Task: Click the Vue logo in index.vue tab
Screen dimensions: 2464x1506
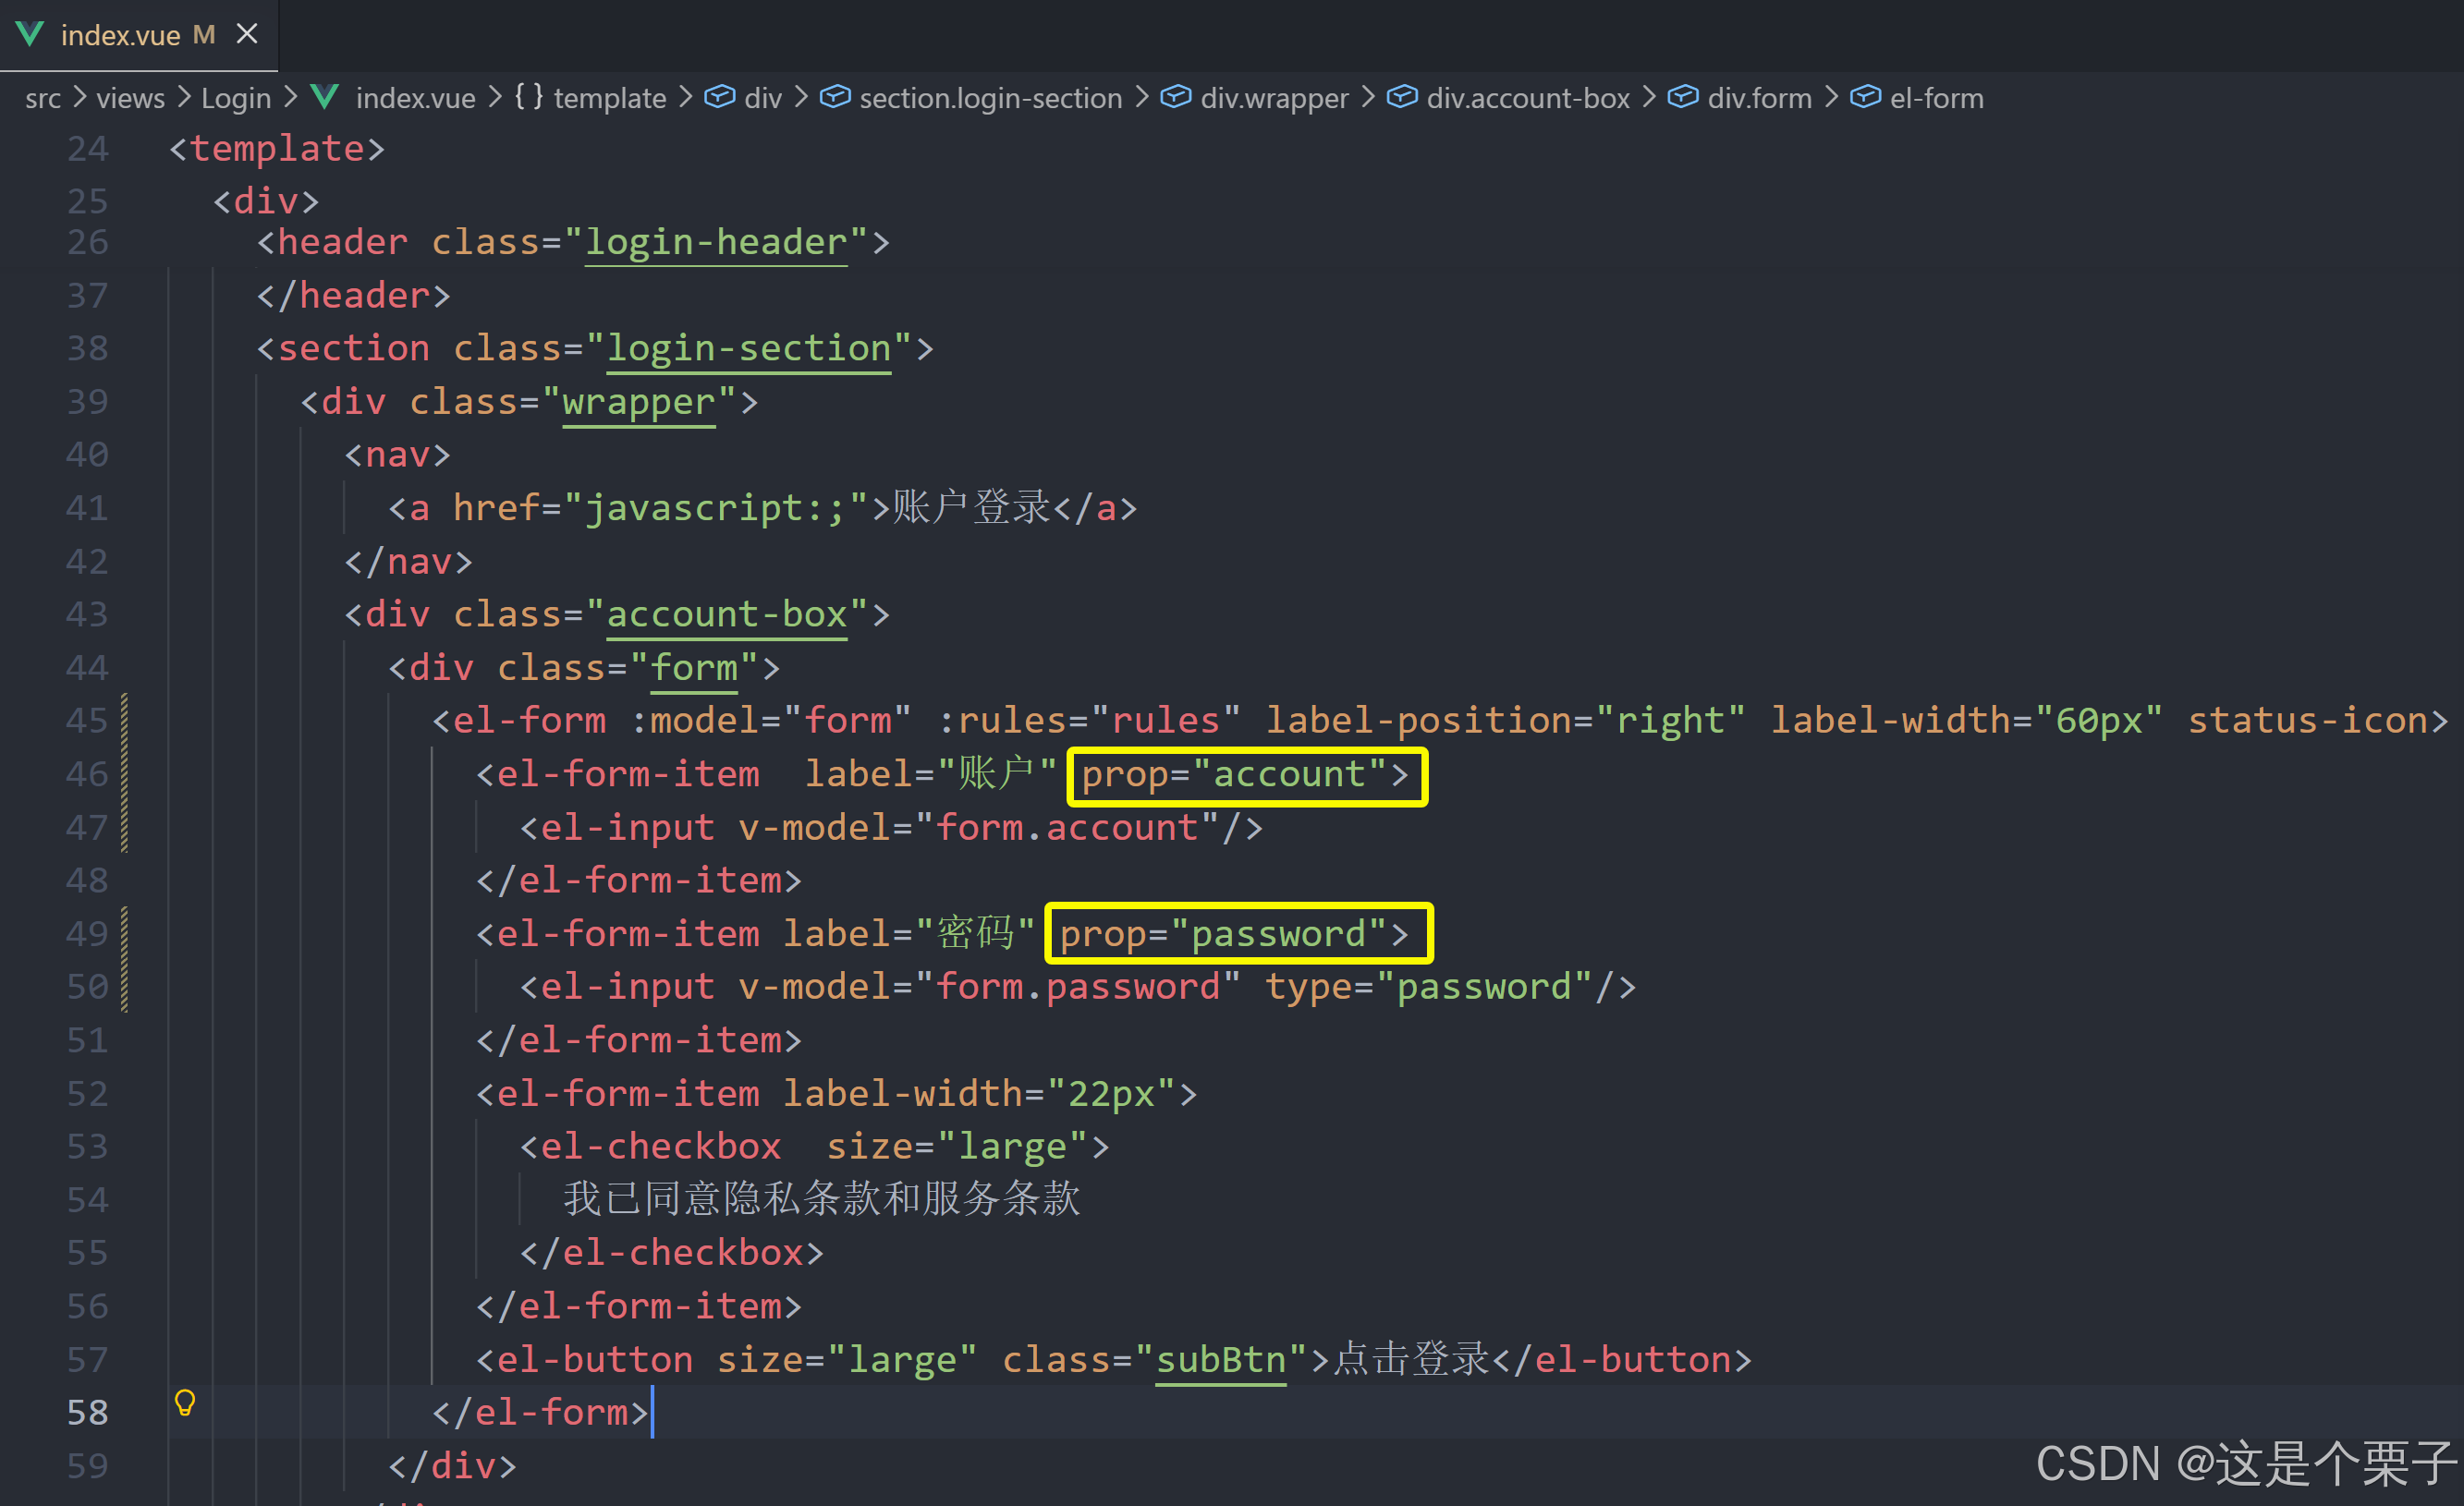Action: [x=30, y=35]
